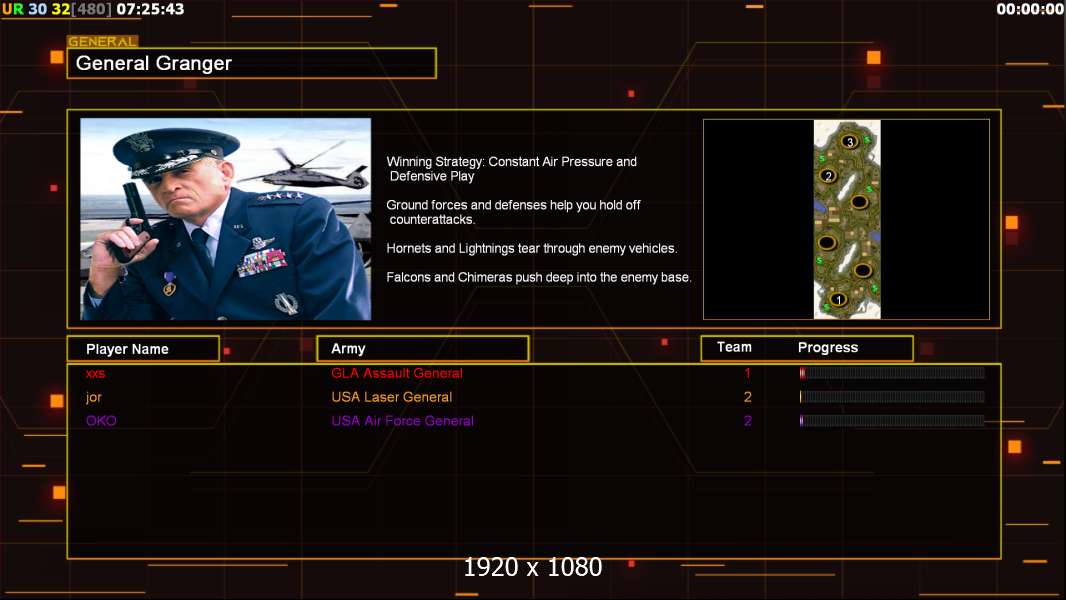This screenshot has width=1066, height=600.
Task: Click the General Granger portrait image
Action: click(x=226, y=219)
